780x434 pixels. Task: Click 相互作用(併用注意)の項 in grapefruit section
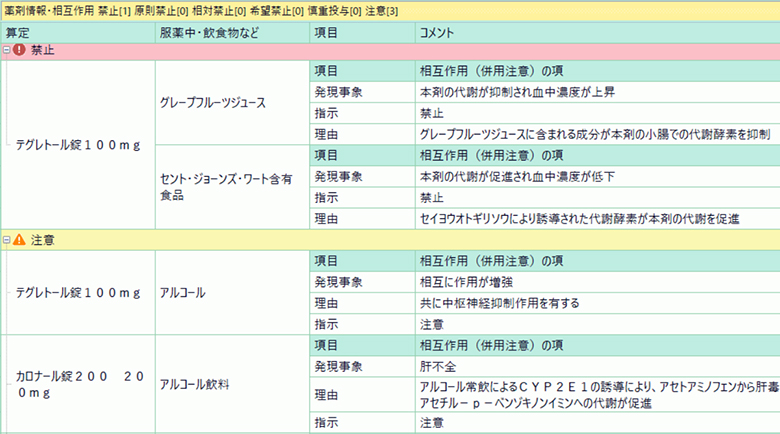tap(491, 71)
